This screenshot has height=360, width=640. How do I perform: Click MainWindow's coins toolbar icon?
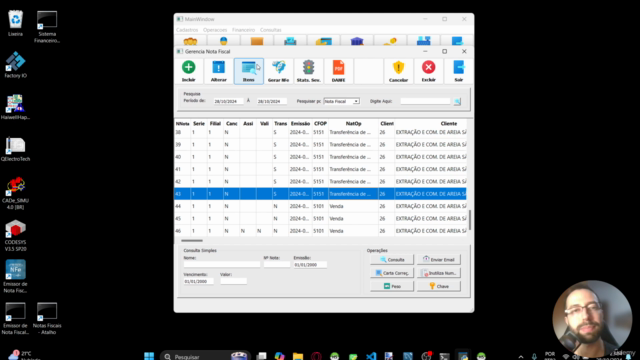390,41
